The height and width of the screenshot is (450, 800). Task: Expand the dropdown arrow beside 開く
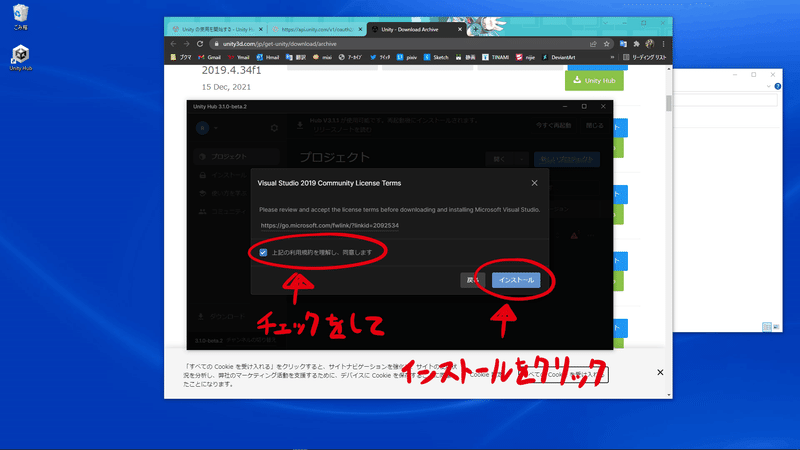click(x=521, y=159)
